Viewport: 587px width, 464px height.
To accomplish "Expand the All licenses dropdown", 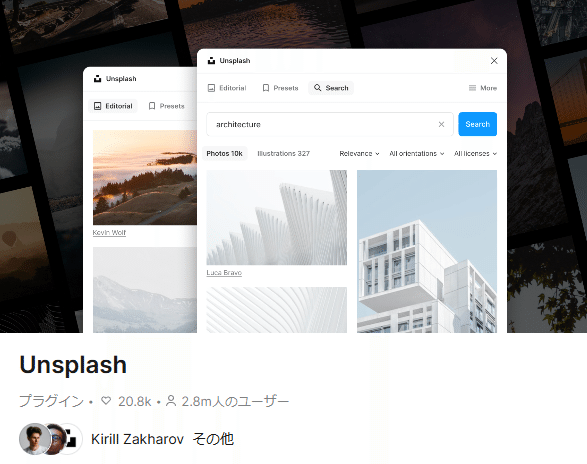I will 475,154.
